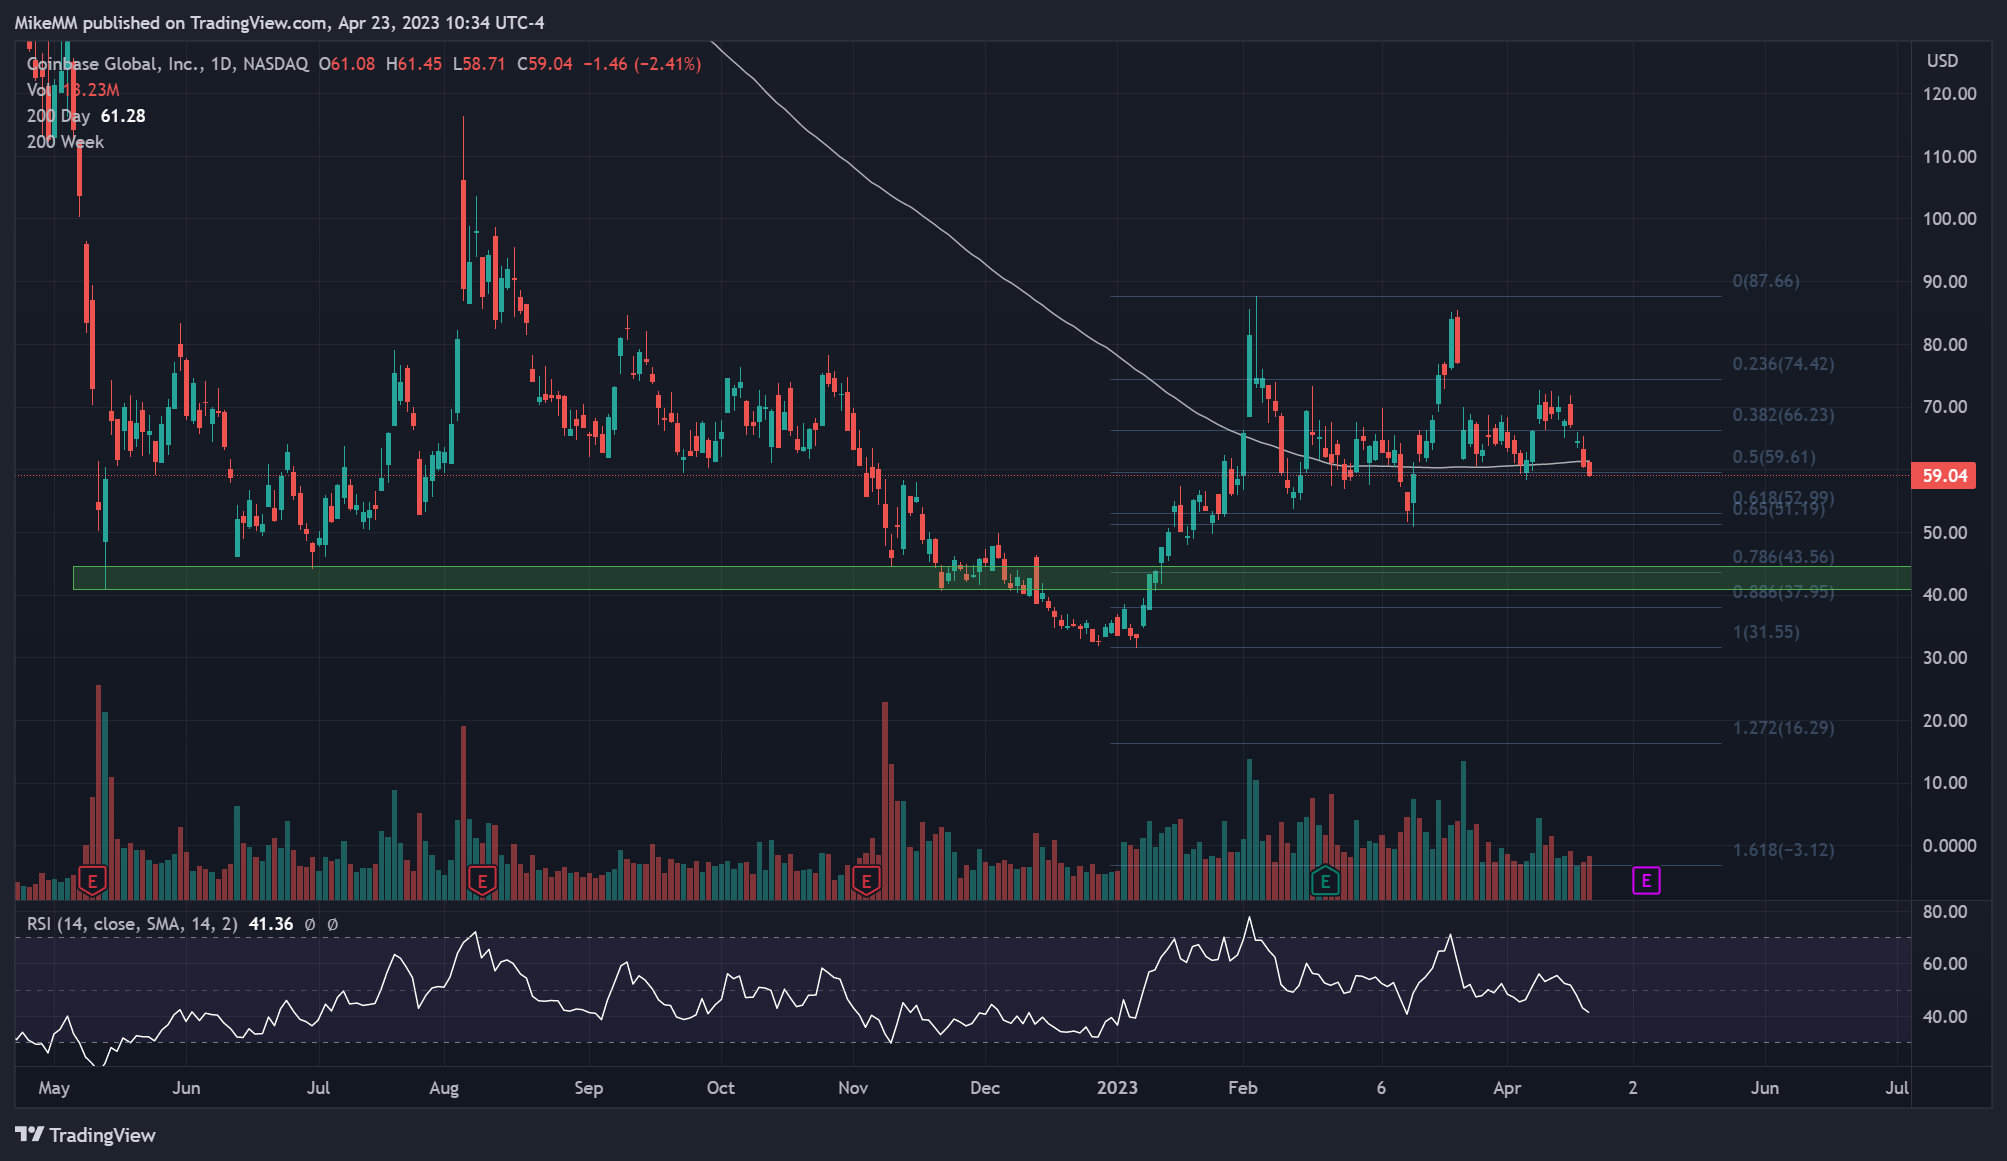Select the RSI indicator legend title
Screen dimensions: 2007x1161
(132, 924)
